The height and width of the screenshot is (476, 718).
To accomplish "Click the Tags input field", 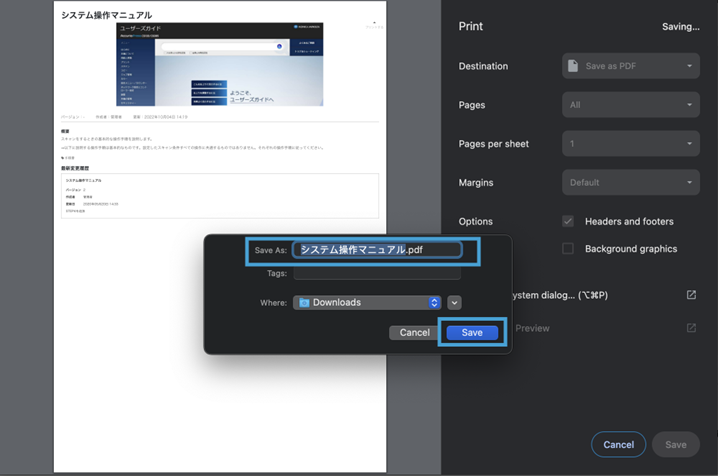I will coord(376,273).
